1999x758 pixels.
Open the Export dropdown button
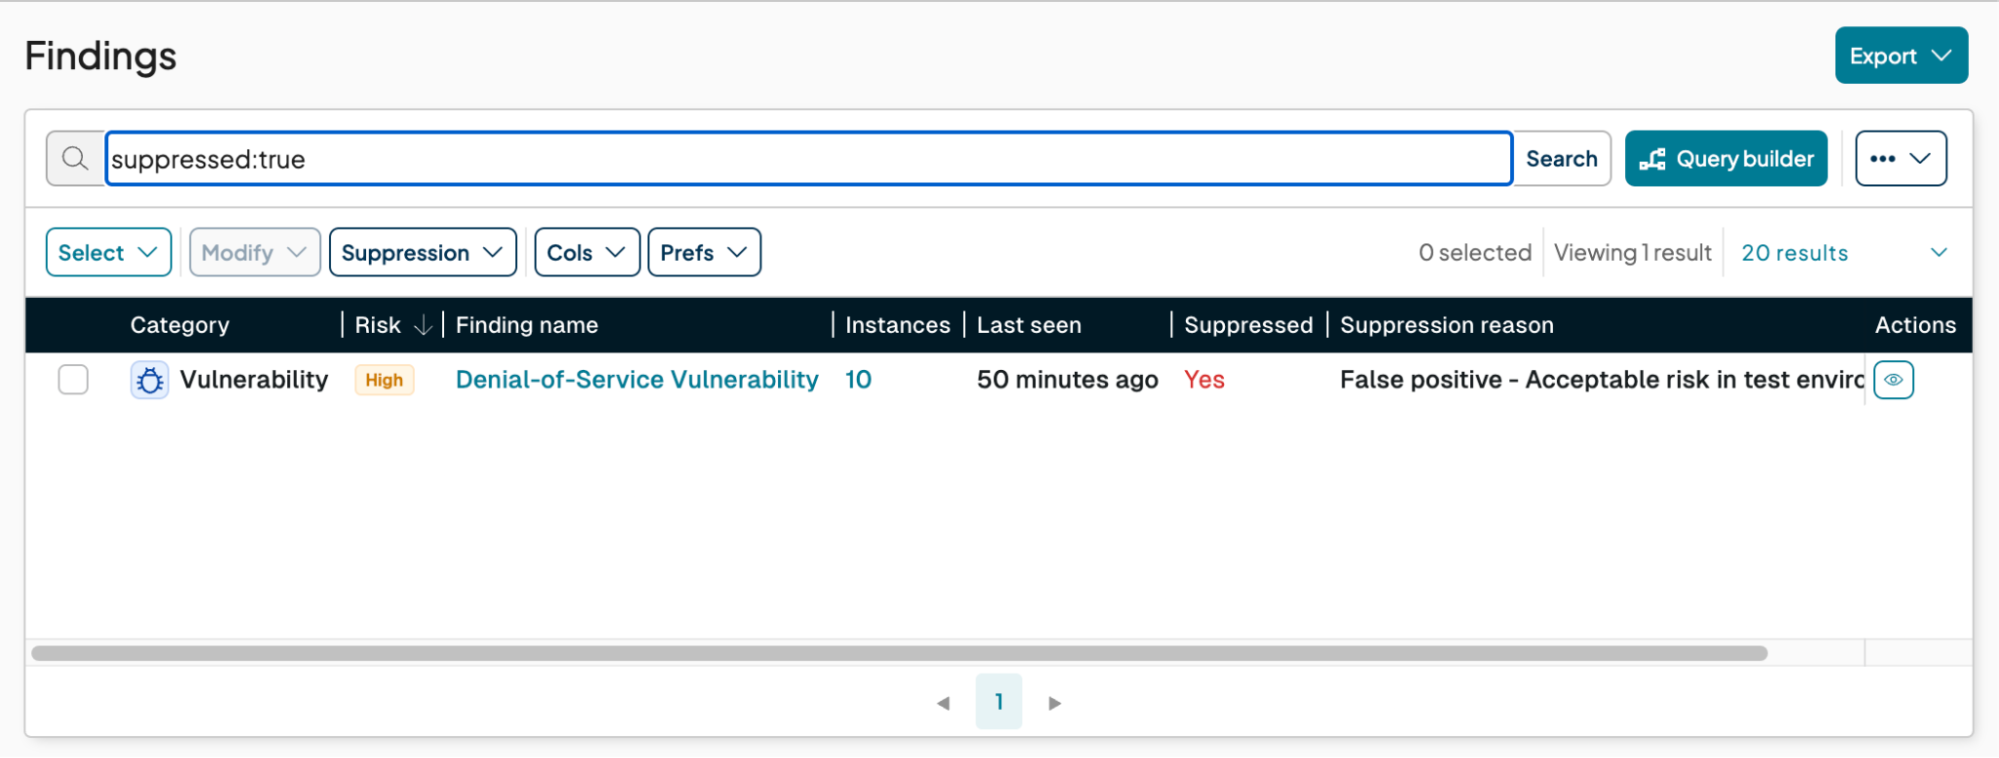[x=1900, y=56]
